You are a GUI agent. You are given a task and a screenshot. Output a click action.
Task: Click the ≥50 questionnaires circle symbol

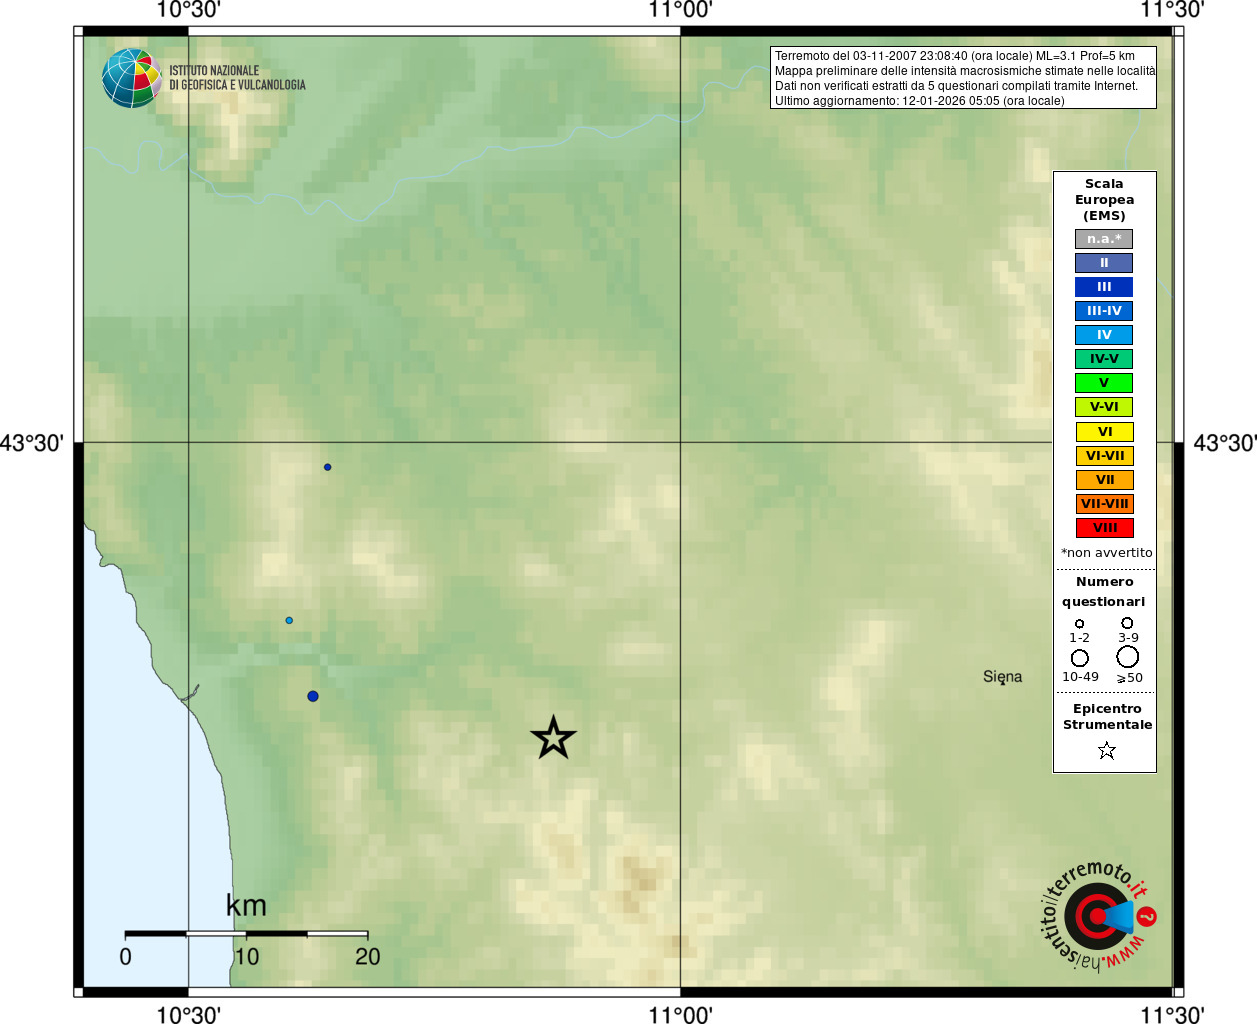coord(1127,657)
